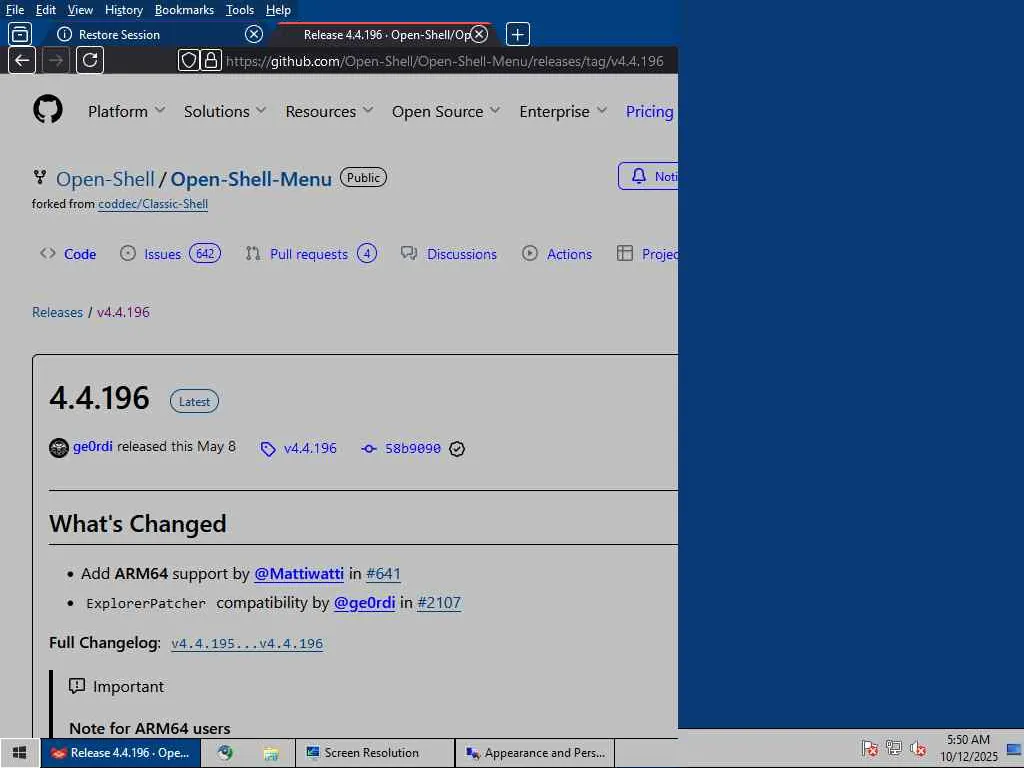Switch to the Actions tab
The width and height of the screenshot is (1024, 768).
click(556, 254)
